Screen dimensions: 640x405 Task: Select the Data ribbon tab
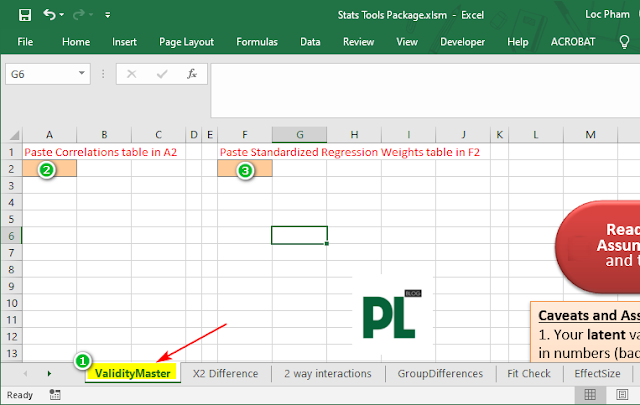click(310, 42)
